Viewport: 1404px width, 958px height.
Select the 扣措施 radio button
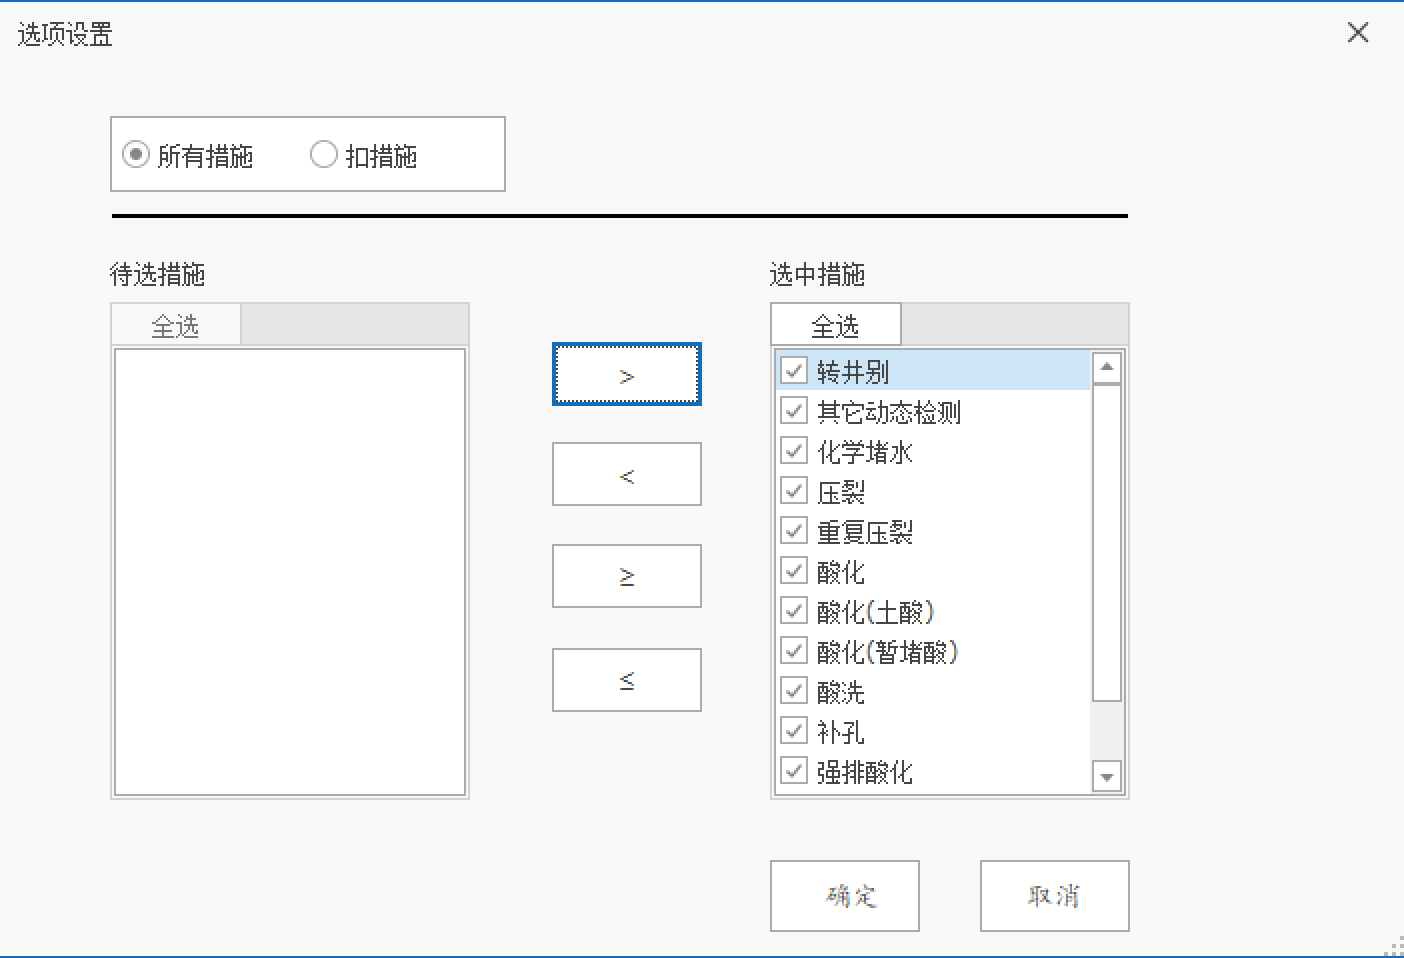pos(324,154)
